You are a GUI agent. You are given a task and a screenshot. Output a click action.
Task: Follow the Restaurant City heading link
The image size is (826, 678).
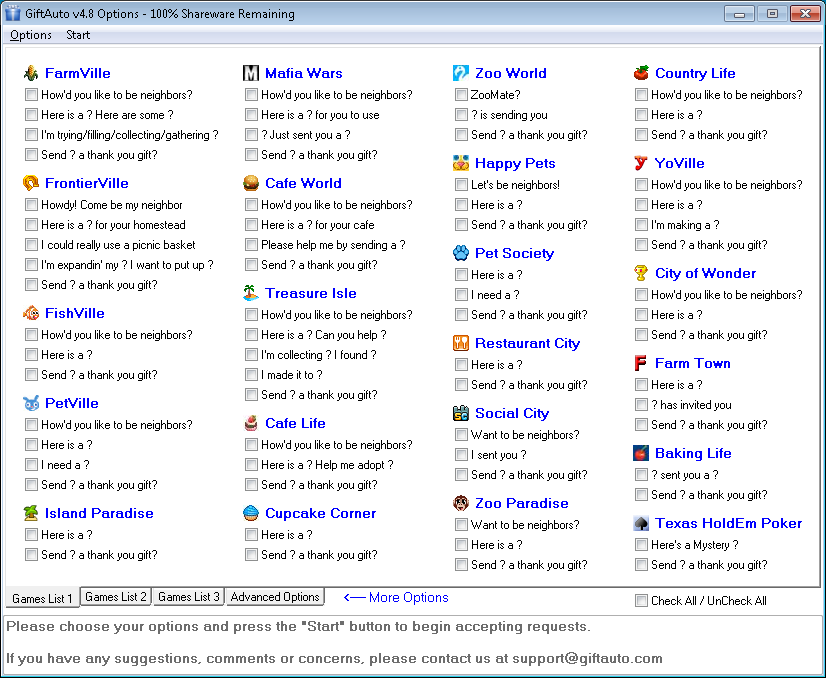pyautogui.click(x=527, y=343)
